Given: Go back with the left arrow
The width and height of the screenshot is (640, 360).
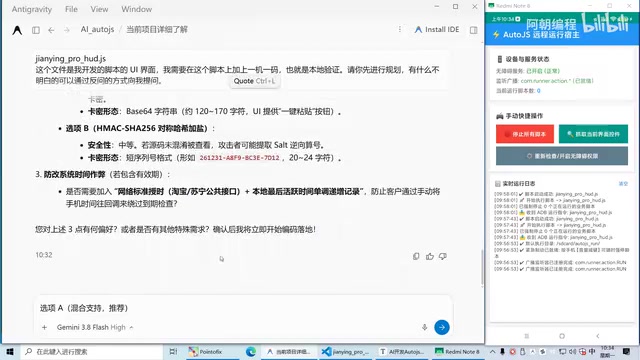Looking at the screenshot, I should pyautogui.click(x=51, y=30).
